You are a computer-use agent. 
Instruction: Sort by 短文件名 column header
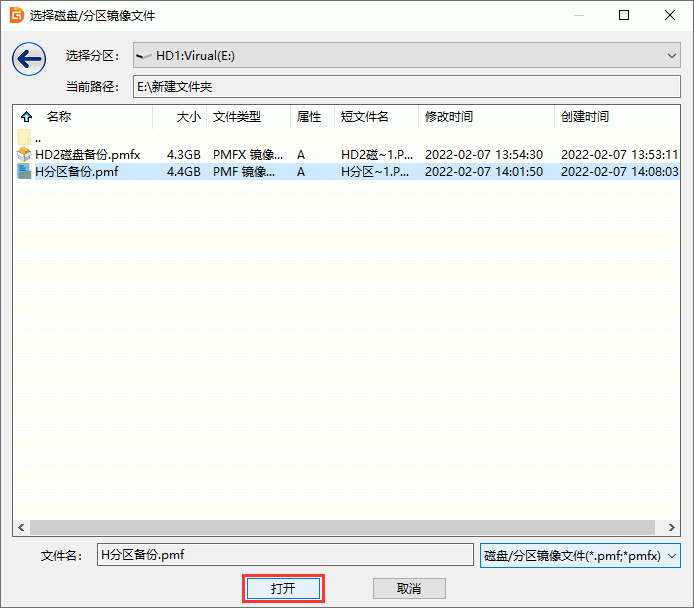coord(364,117)
